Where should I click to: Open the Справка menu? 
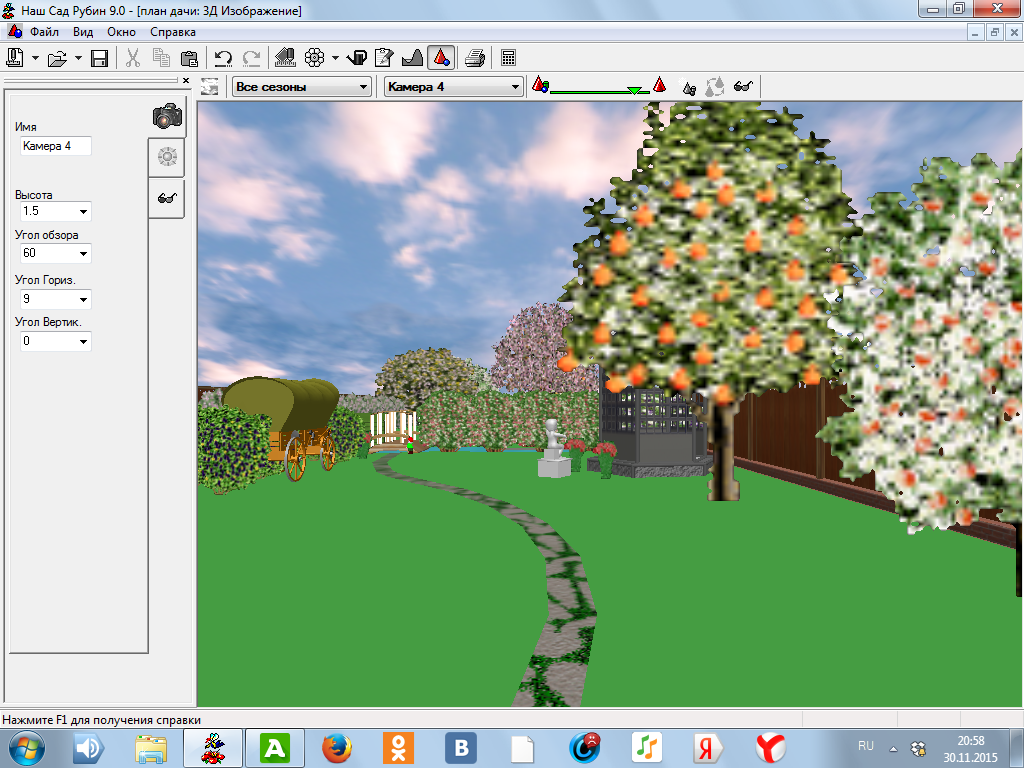click(173, 32)
